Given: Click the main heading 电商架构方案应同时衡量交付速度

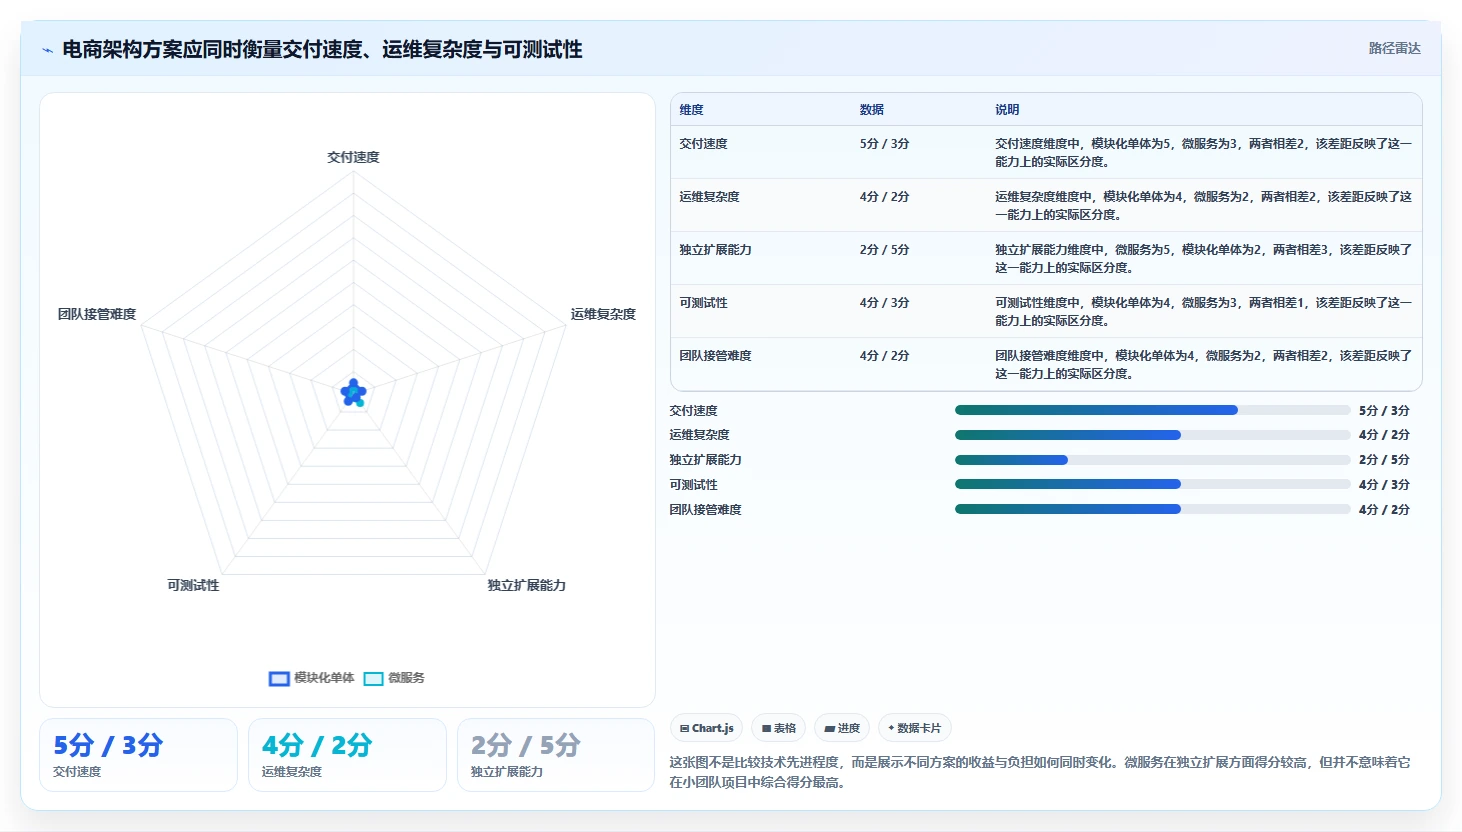Looking at the screenshot, I should point(322,50).
